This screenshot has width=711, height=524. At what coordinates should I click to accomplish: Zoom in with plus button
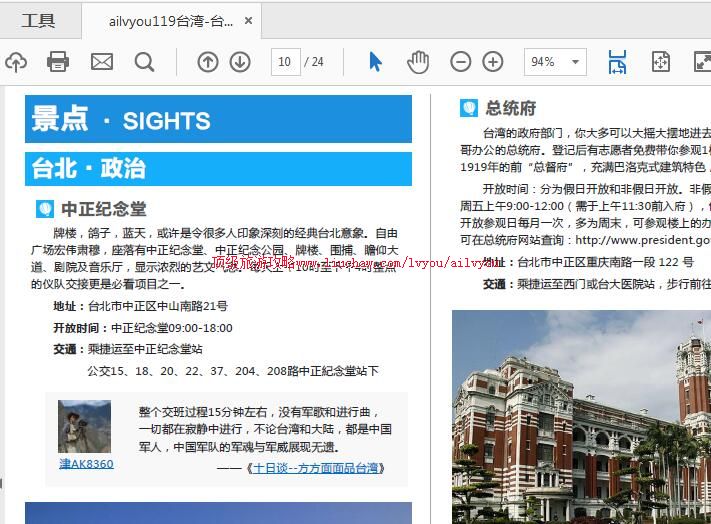493,62
